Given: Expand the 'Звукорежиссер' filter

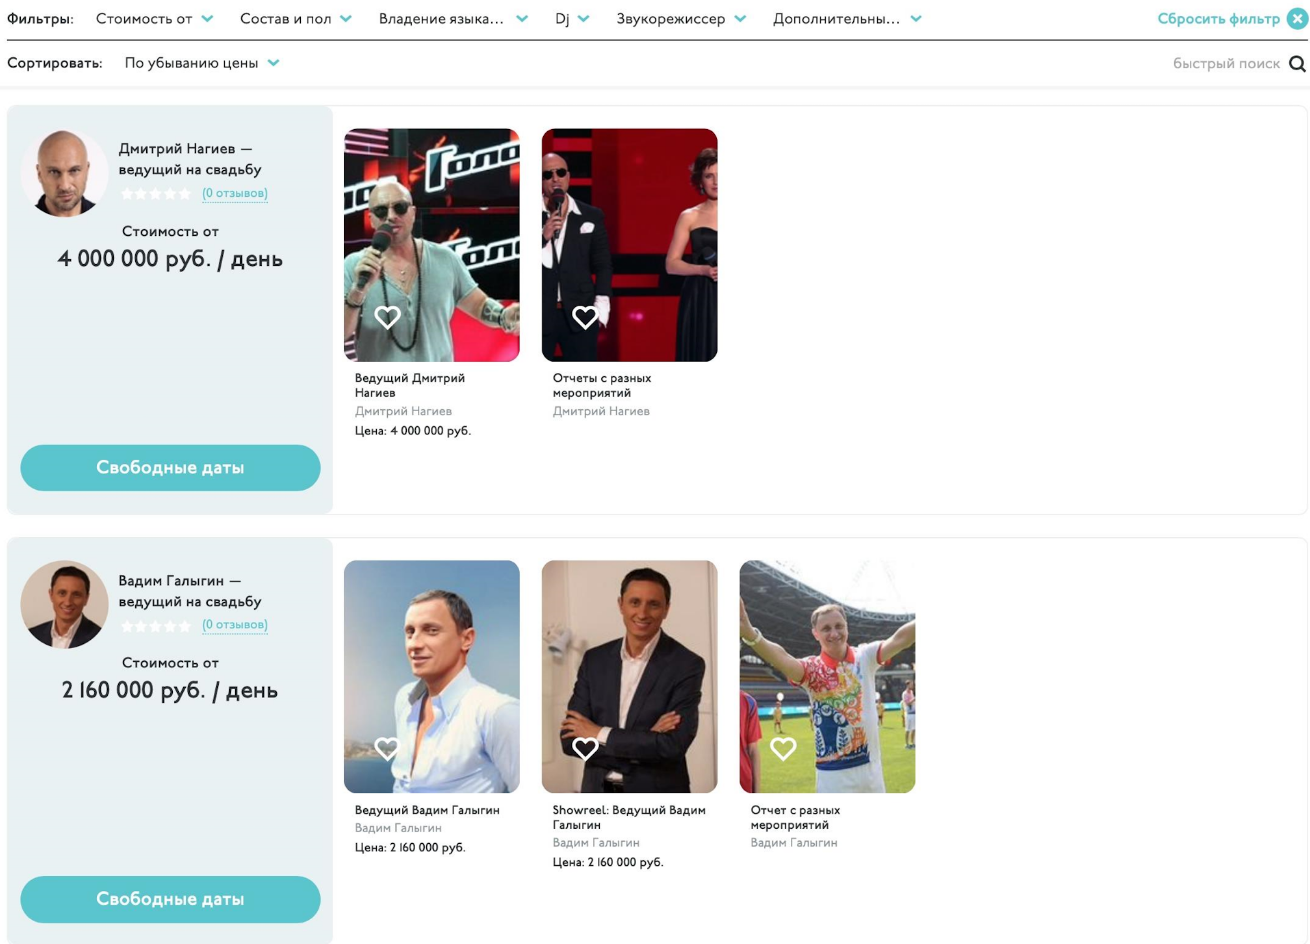Looking at the screenshot, I should [x=681, y=19].
